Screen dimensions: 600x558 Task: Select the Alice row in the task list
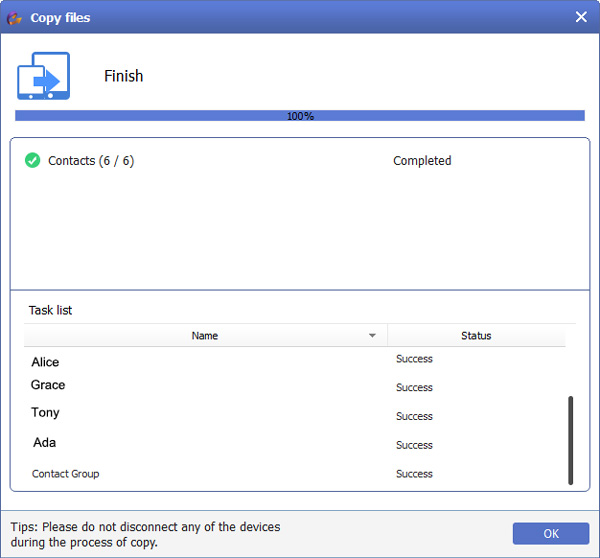(45, 362)
